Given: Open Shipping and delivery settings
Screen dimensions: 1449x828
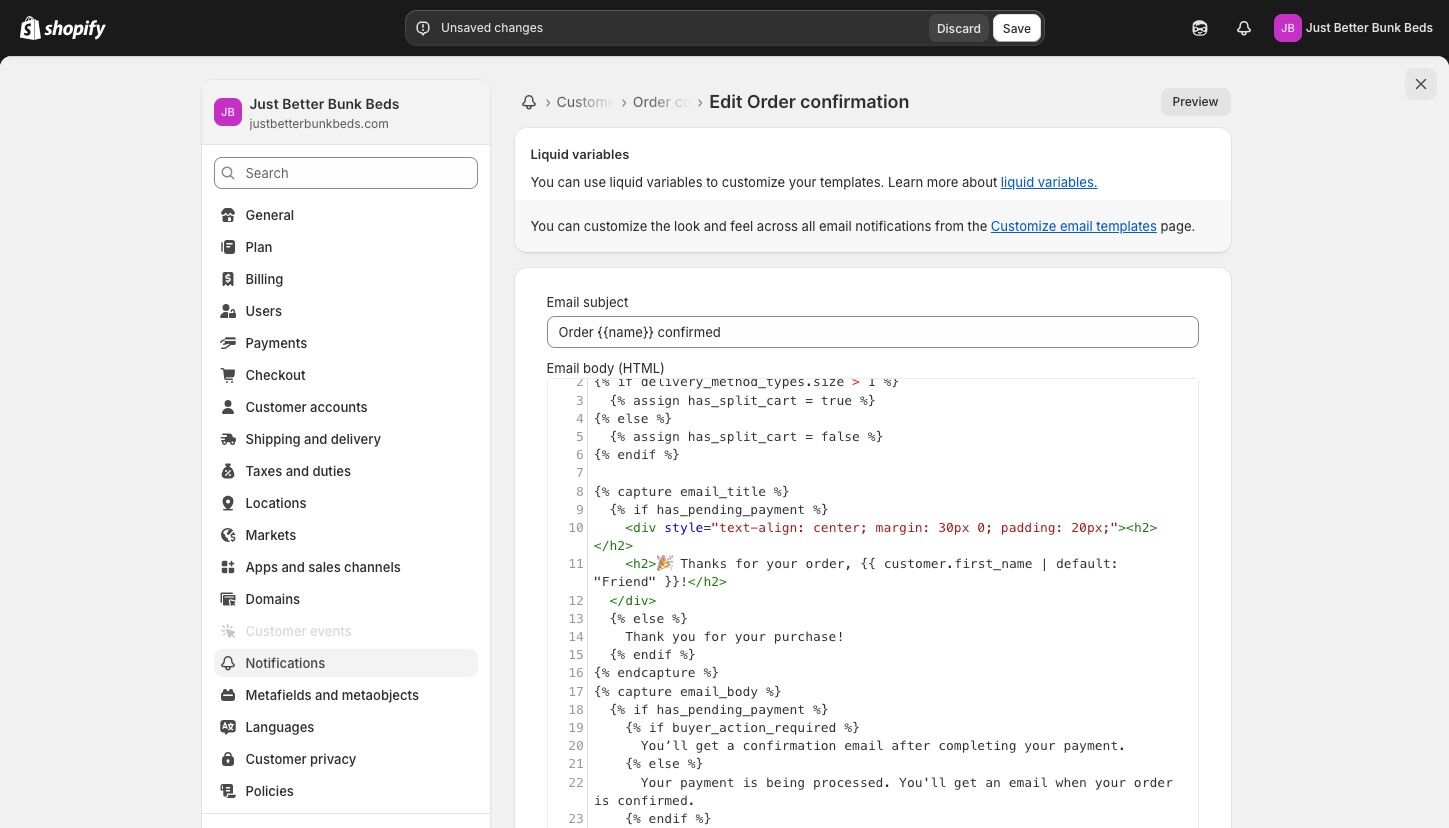Looking at the screenshot, I should pos(313,439).
